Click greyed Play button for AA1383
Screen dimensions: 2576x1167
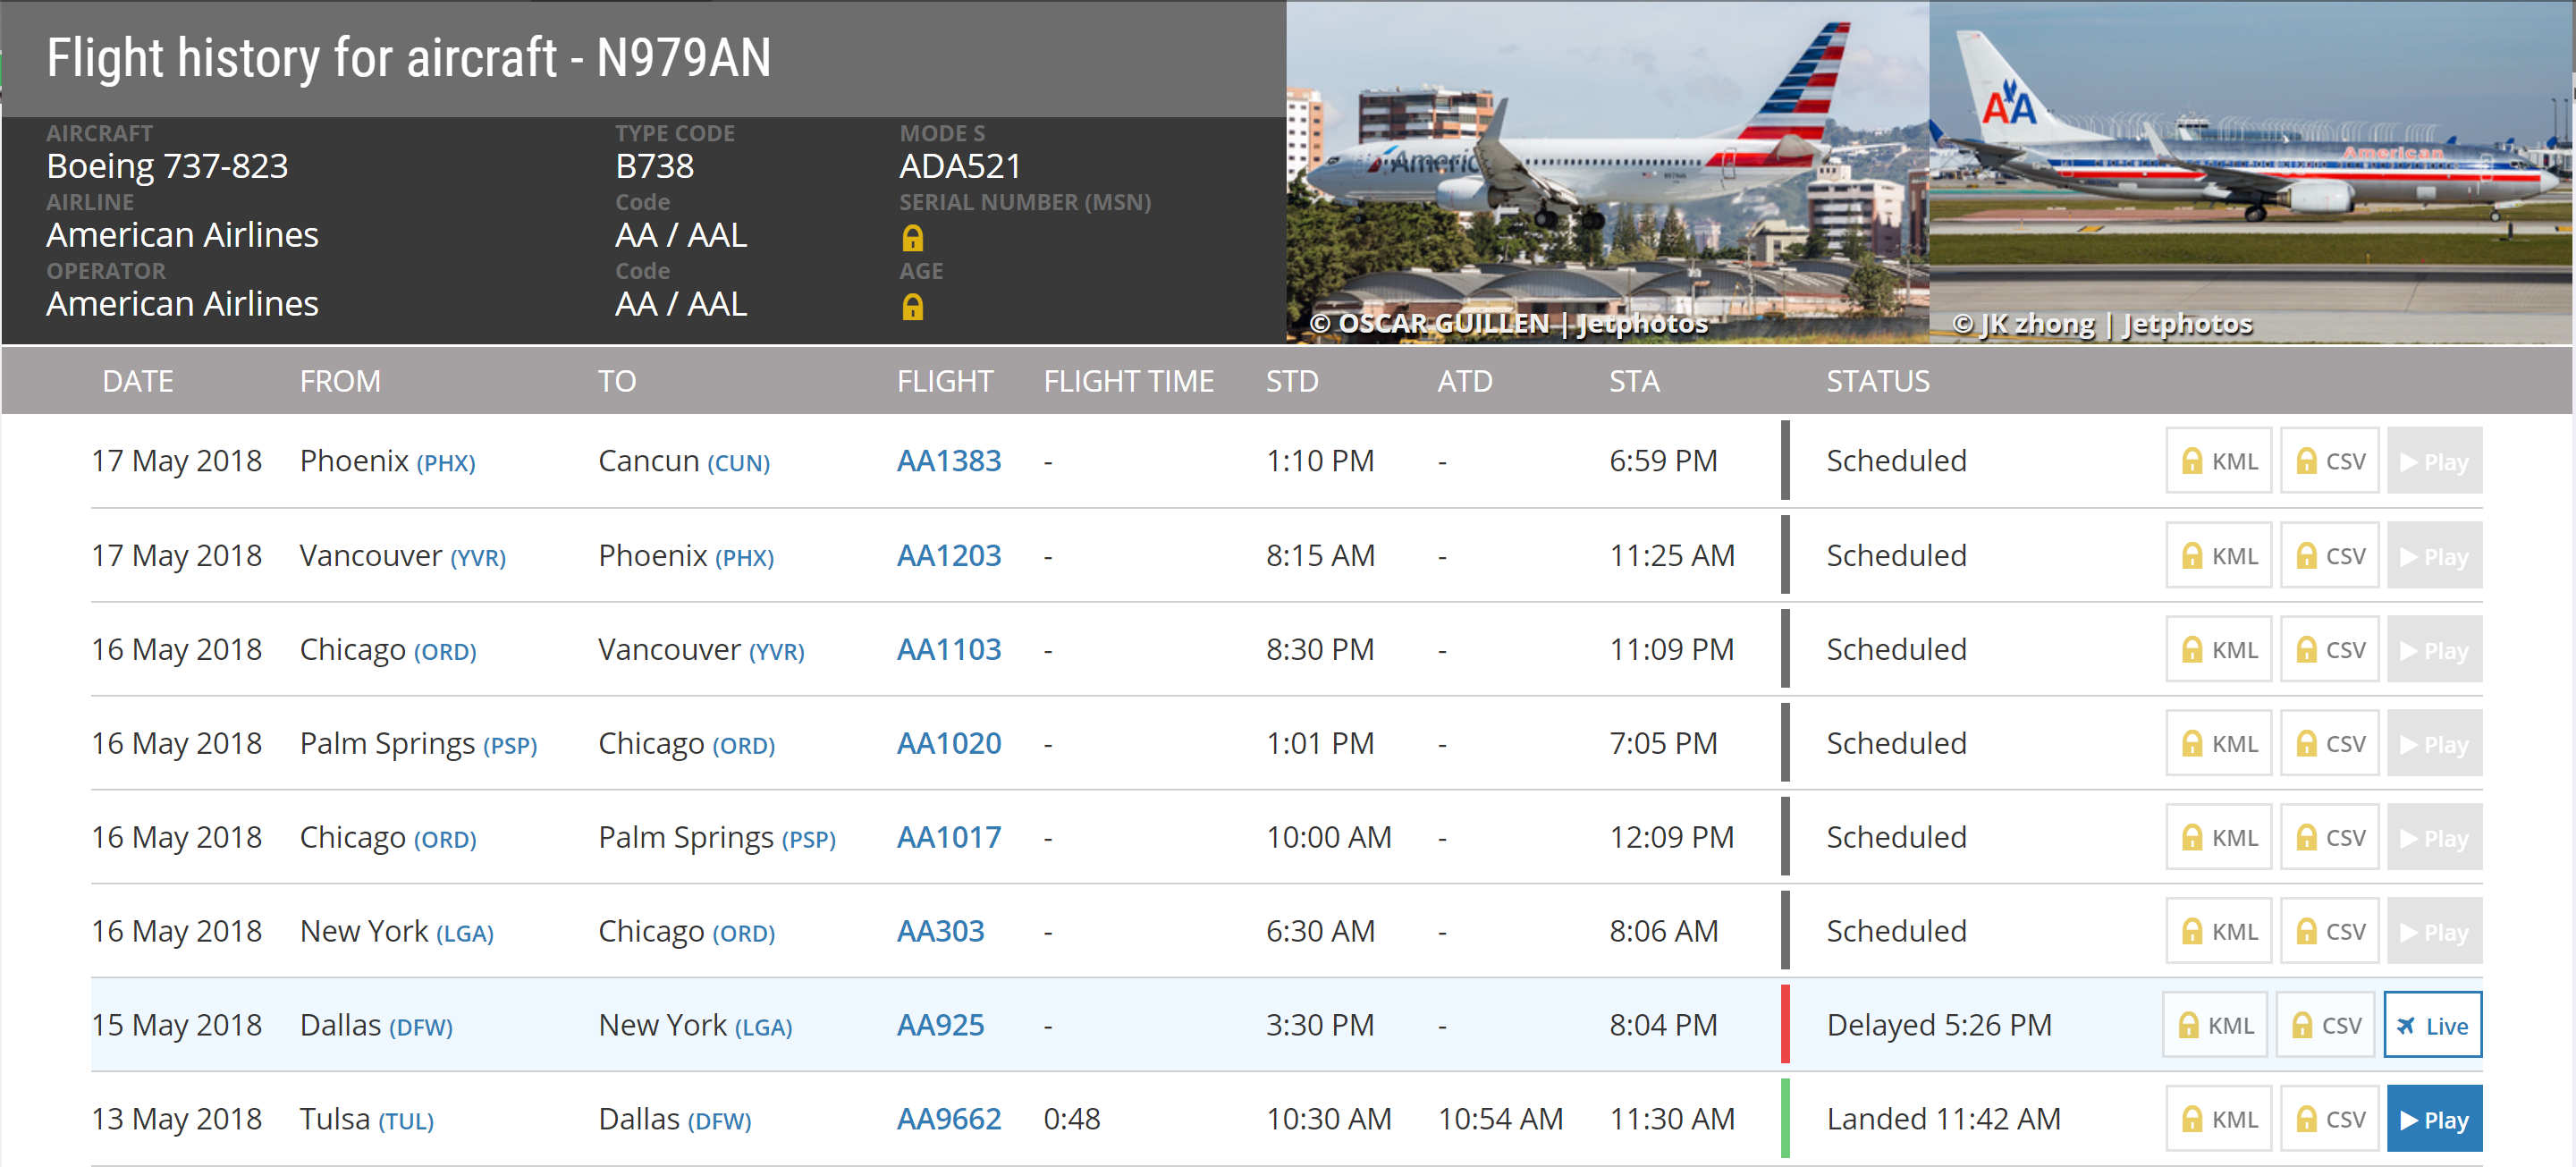pyautogui.click(x=2433, y=461)
